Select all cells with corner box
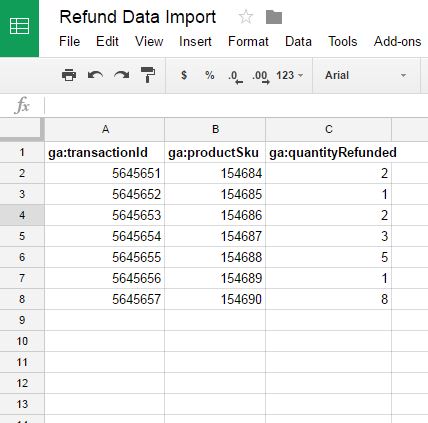Image resolution: width=428 pixels, height=423 pixels. [22, 129]
